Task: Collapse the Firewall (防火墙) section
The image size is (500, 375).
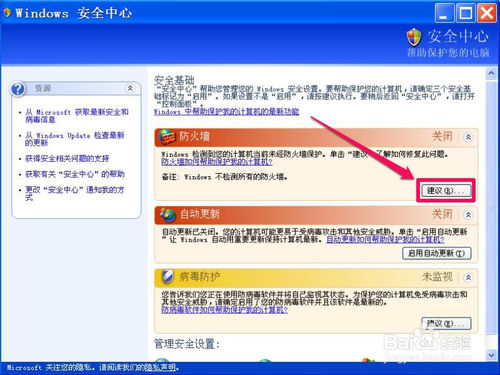Action: (468, 137)
